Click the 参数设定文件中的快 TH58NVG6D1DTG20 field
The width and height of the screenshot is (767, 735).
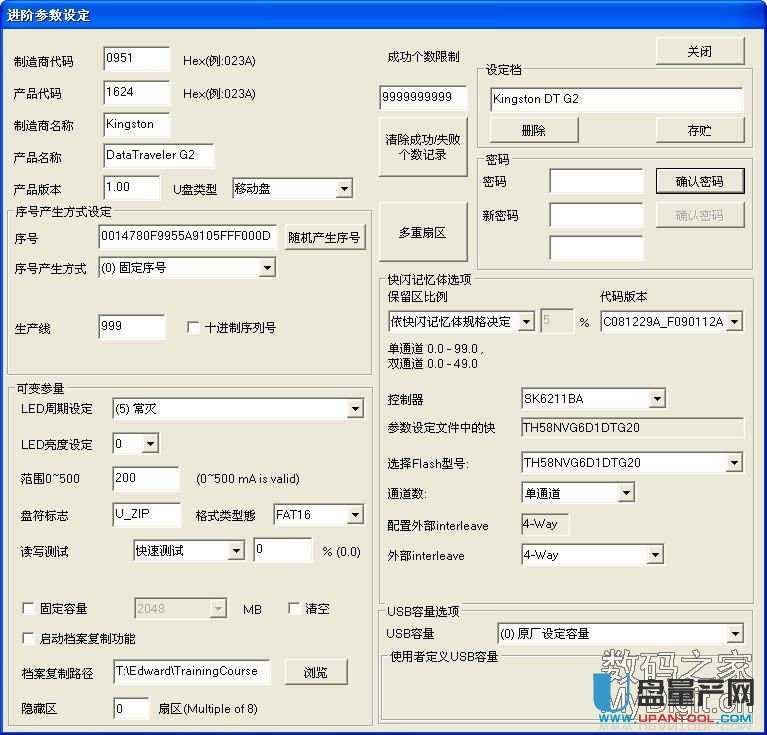(632, 428)
